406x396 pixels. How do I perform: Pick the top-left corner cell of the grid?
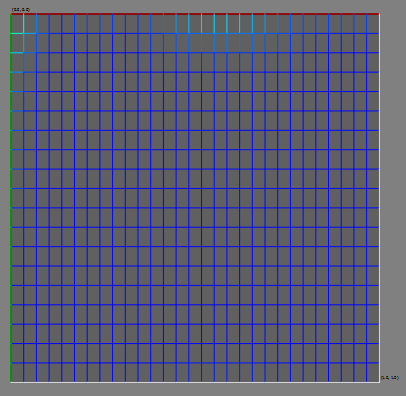(x=18, y=24)
